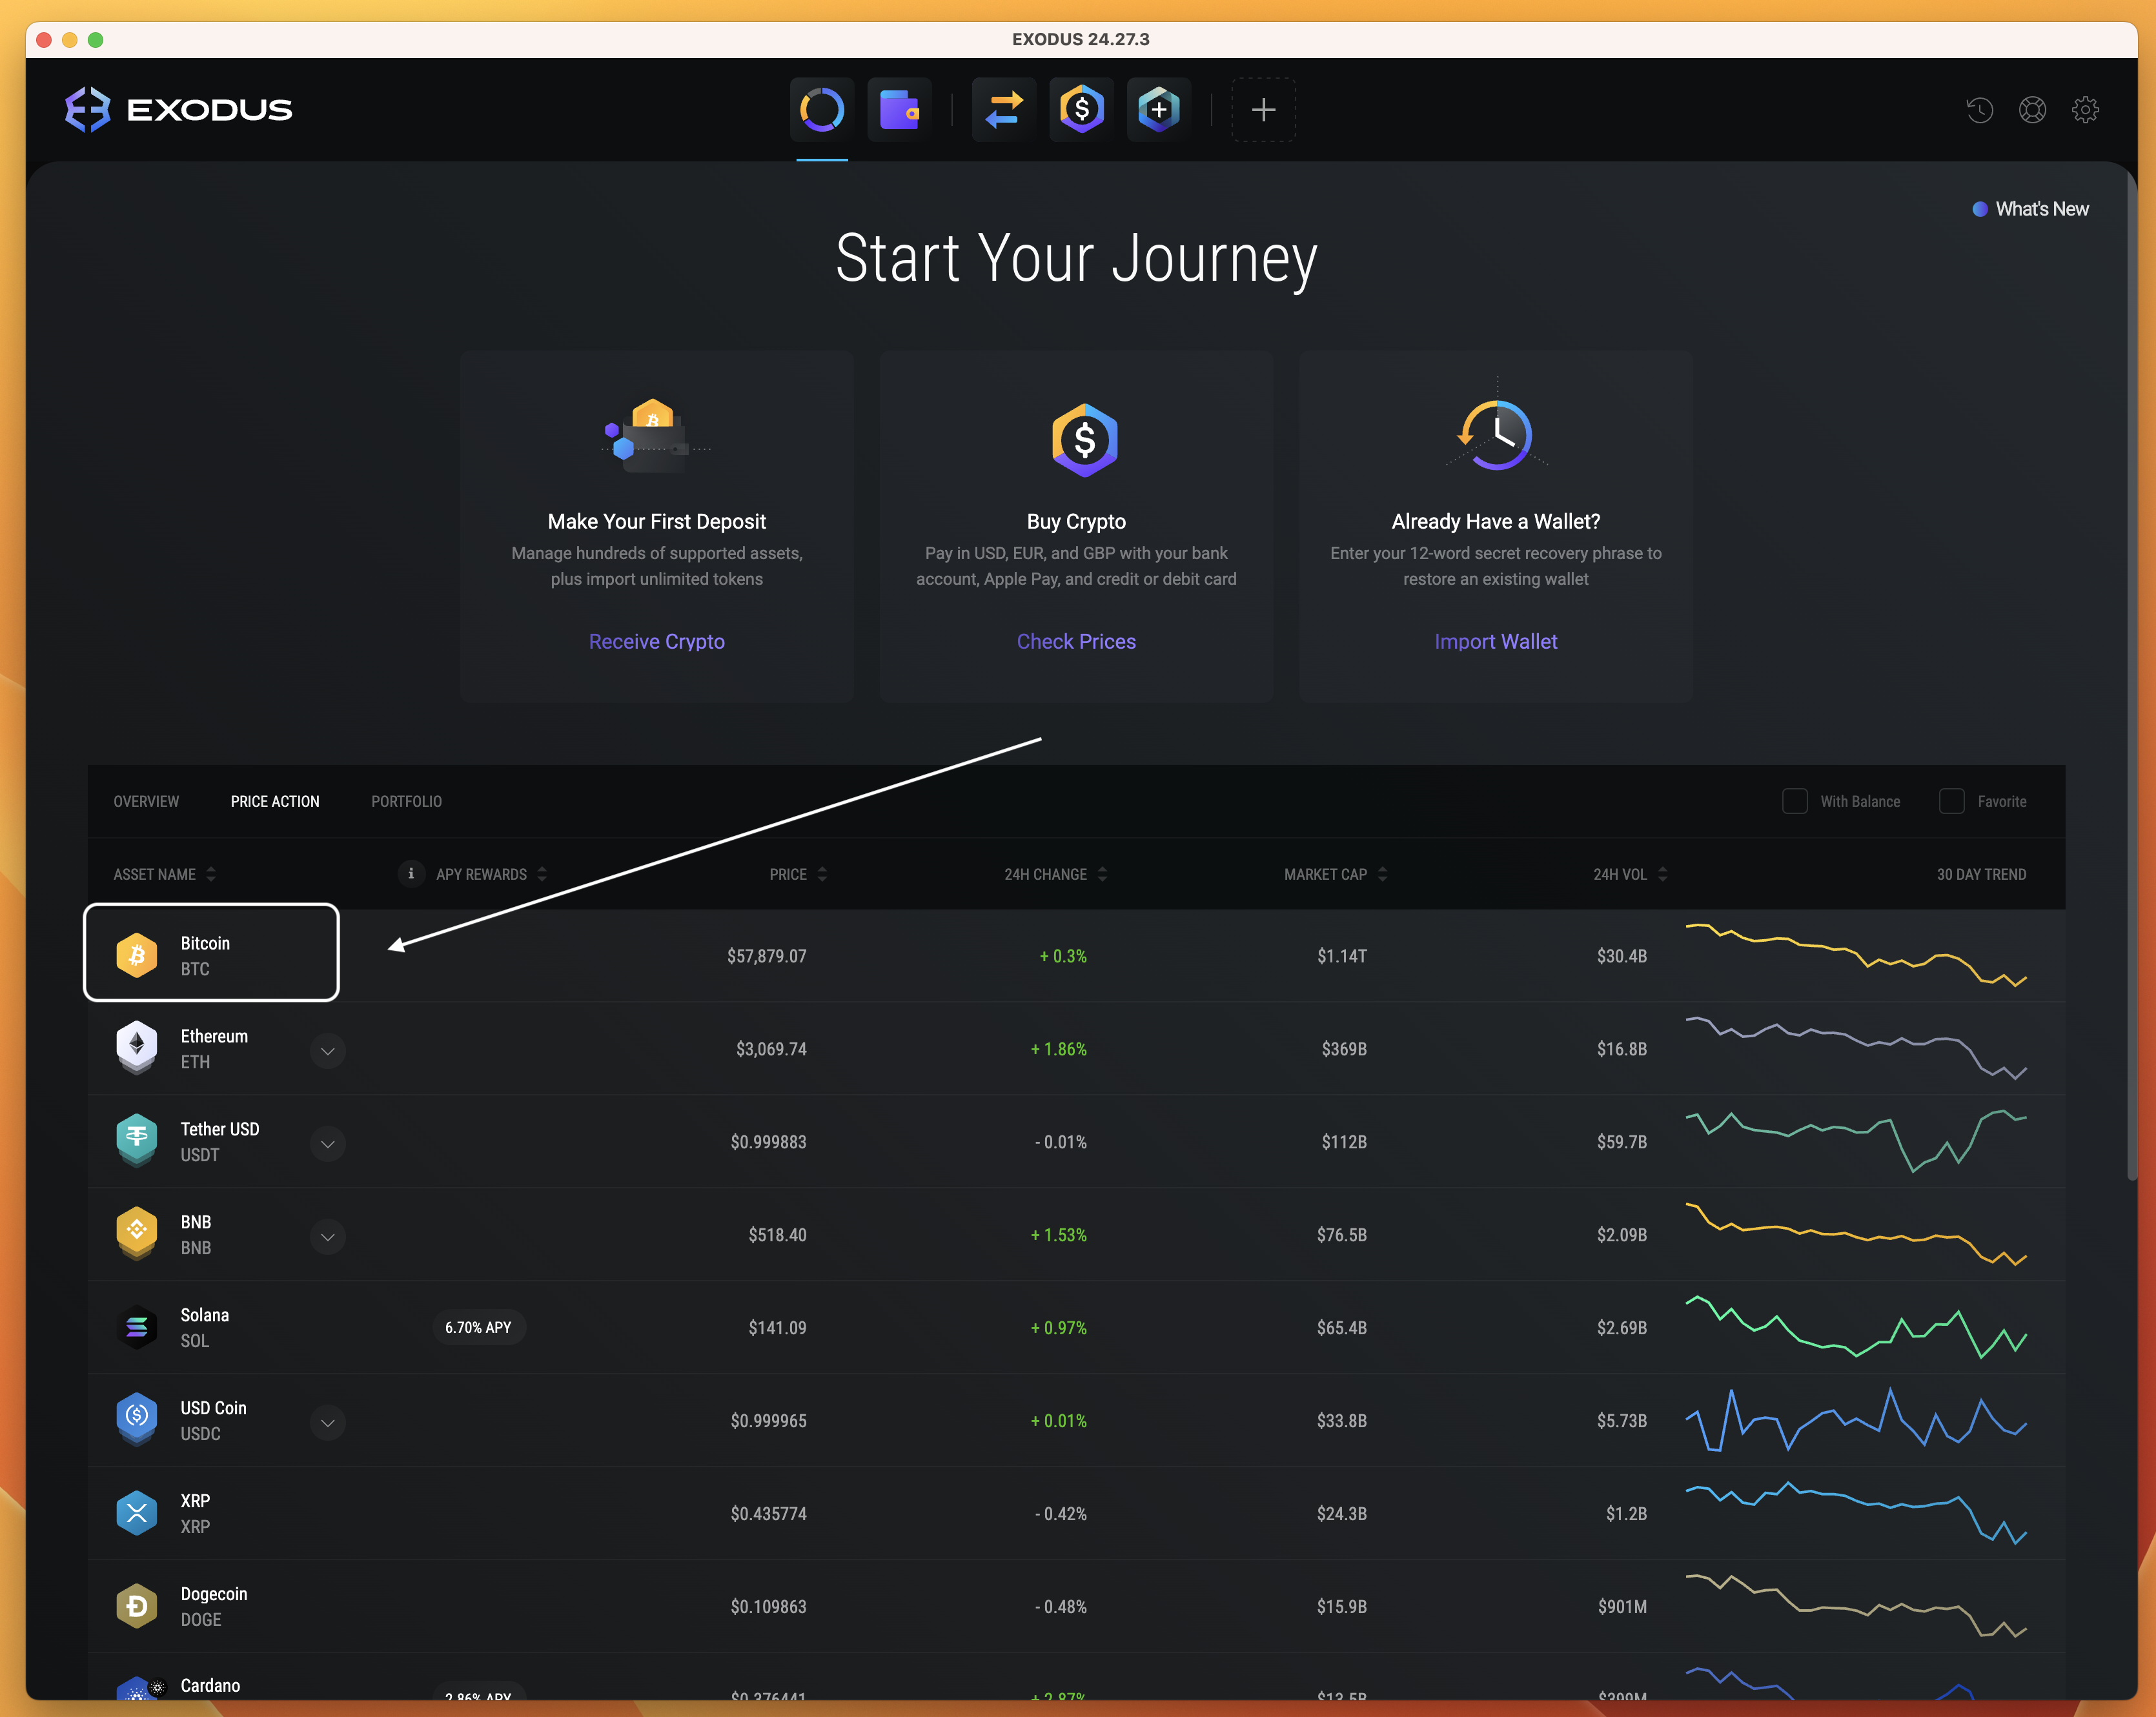Open the Portfolio donut chart view
Image resolution: width=2156 pixels, height=1717 pixels.
point(821,110)
